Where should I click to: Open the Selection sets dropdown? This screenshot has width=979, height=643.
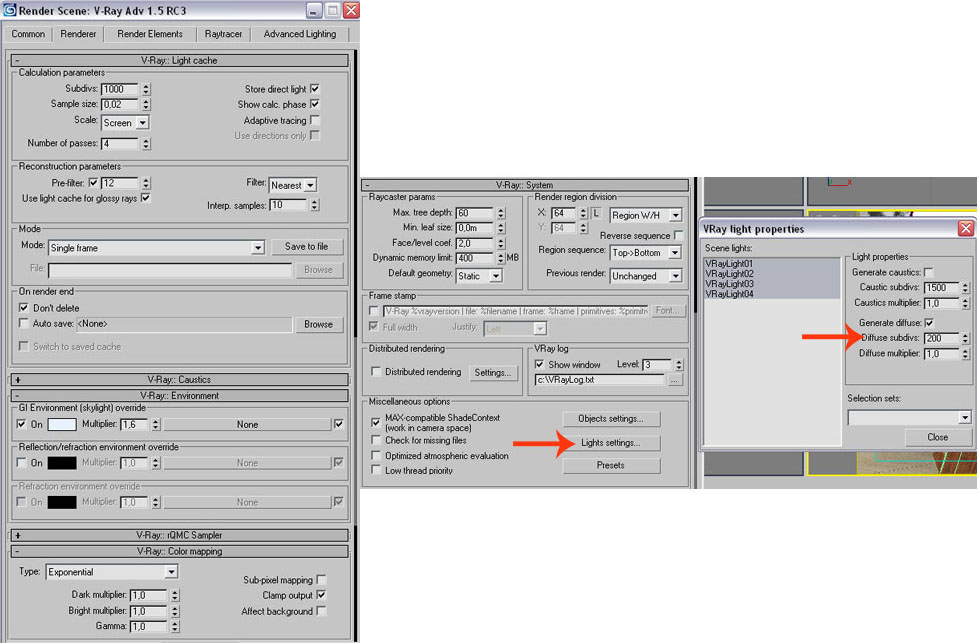point(910,417)
